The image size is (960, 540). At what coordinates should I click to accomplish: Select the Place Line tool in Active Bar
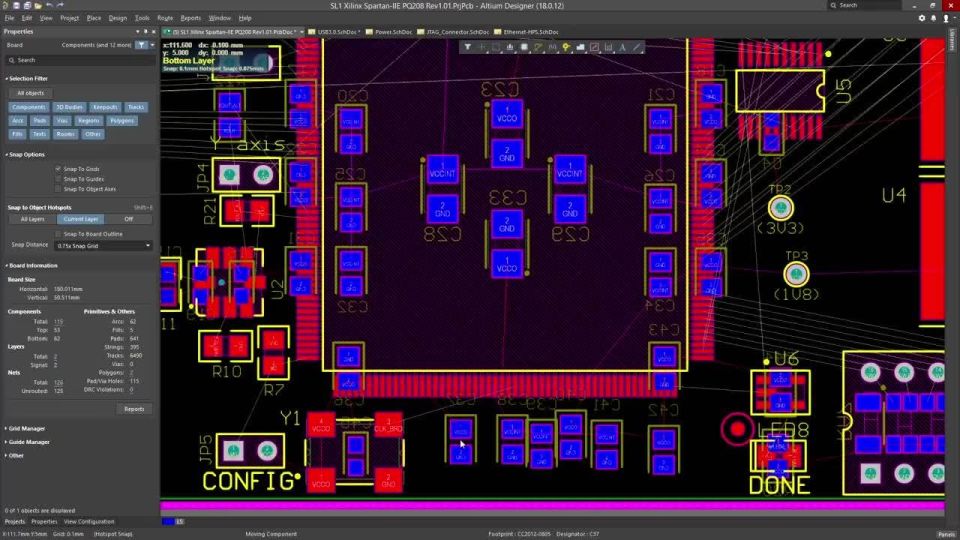(637, 47)
